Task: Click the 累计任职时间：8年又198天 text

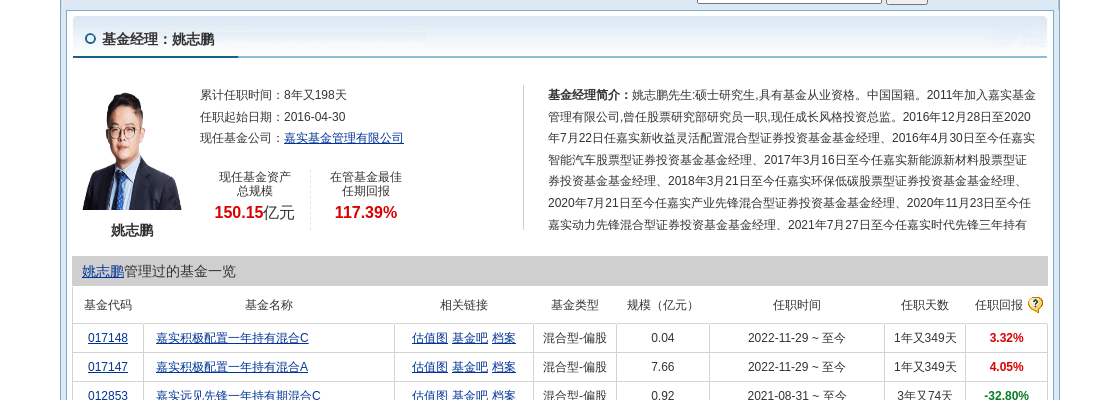Action: point(273,95)
